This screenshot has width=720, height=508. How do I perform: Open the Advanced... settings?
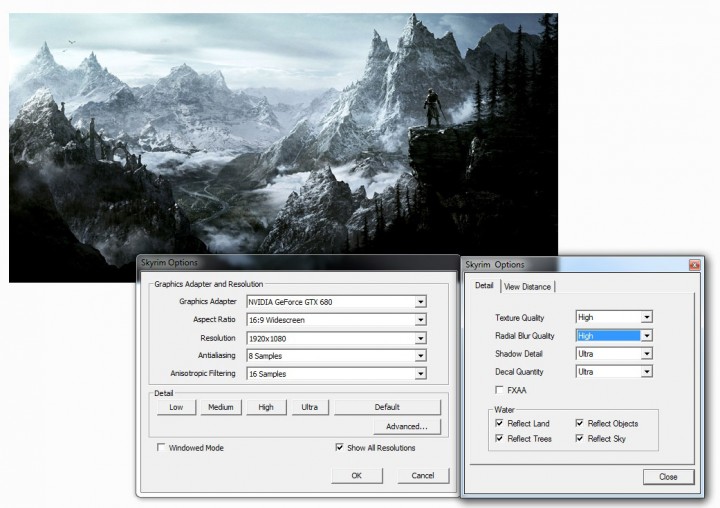point(407,426)
